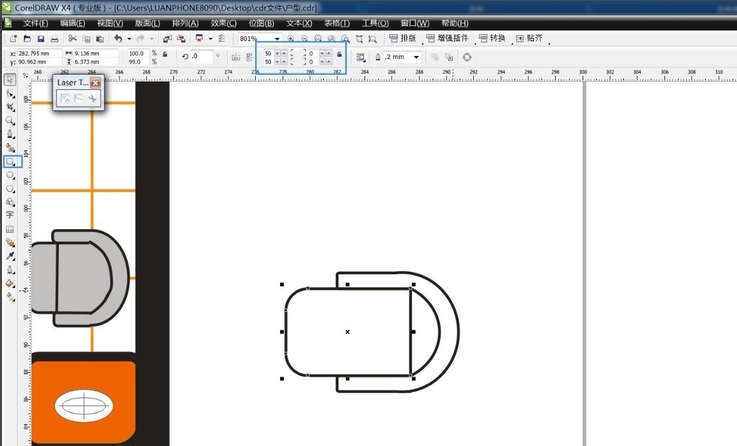Close the Laser T... floating panel
737x446 pixels.
(x=95, y=84)
